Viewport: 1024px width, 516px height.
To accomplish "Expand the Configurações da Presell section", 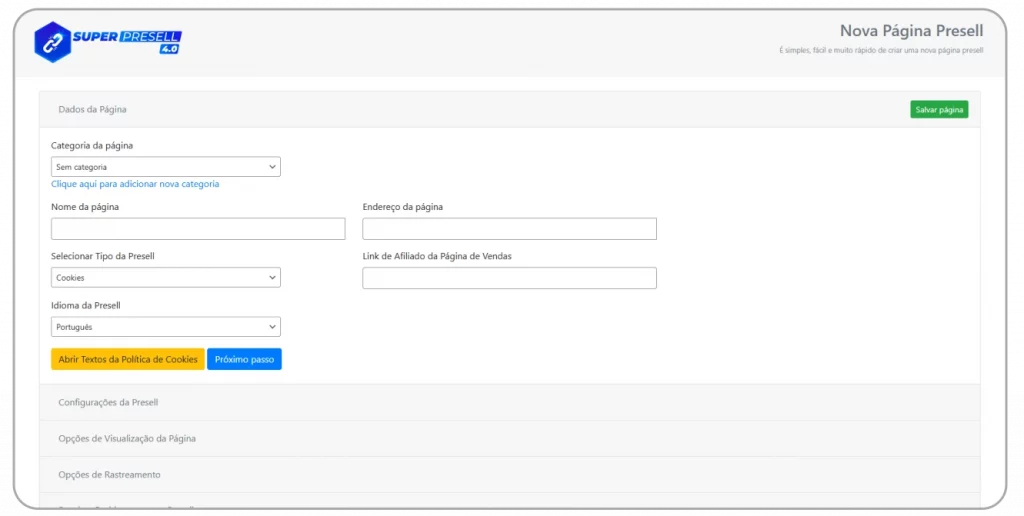I will click(x=108, y=402).
